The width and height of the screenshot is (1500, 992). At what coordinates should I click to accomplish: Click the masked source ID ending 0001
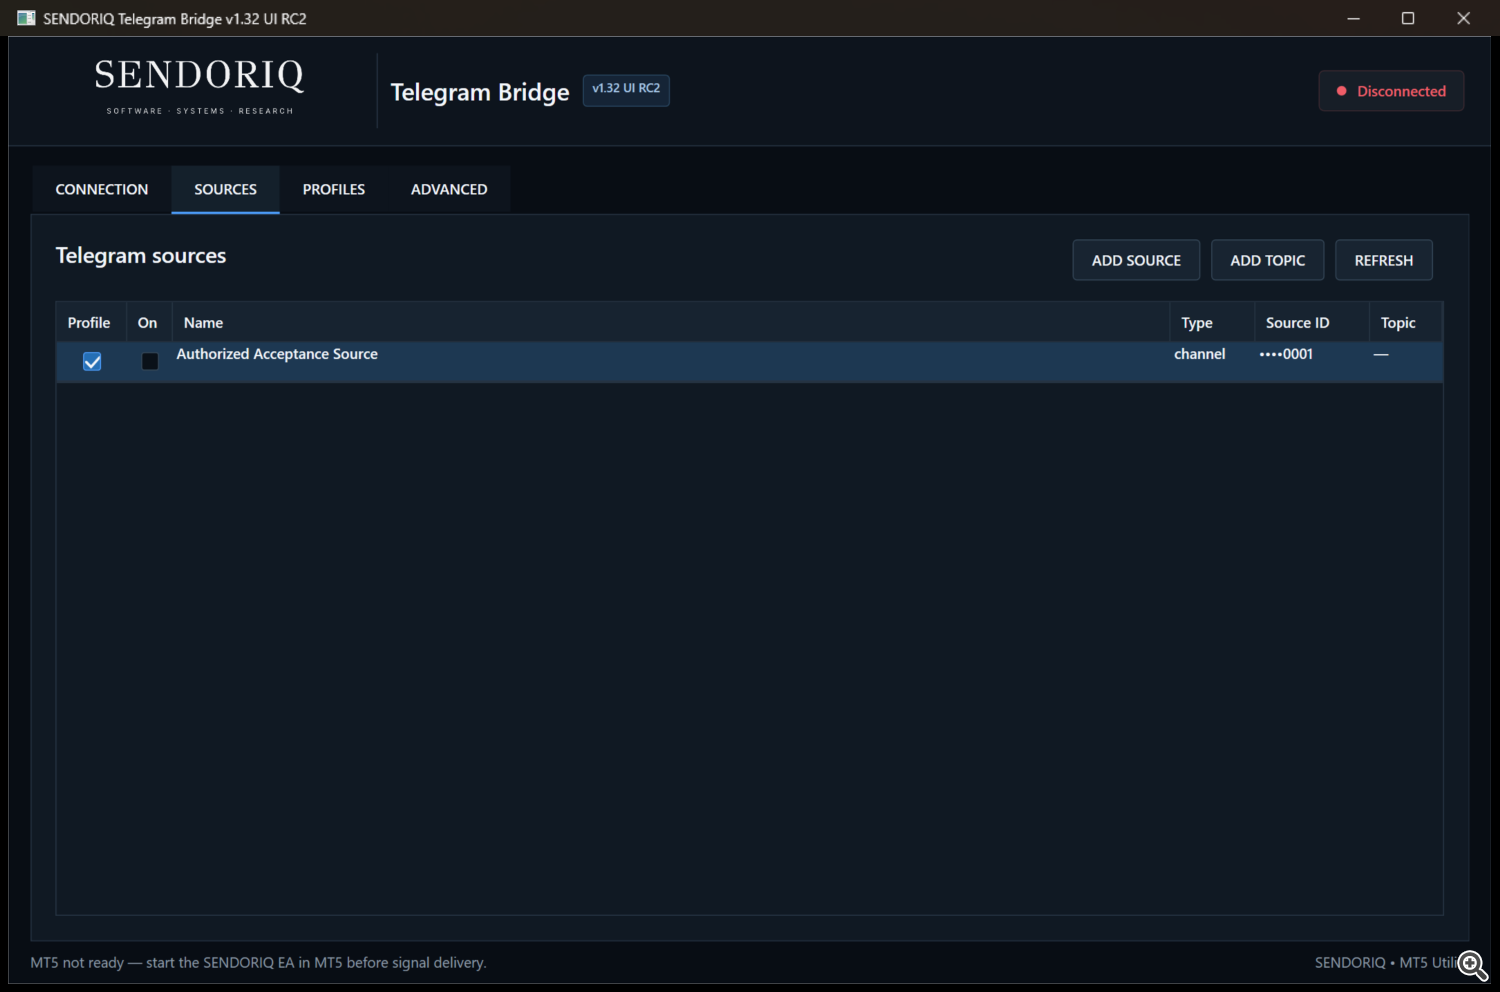point(1286,354)
